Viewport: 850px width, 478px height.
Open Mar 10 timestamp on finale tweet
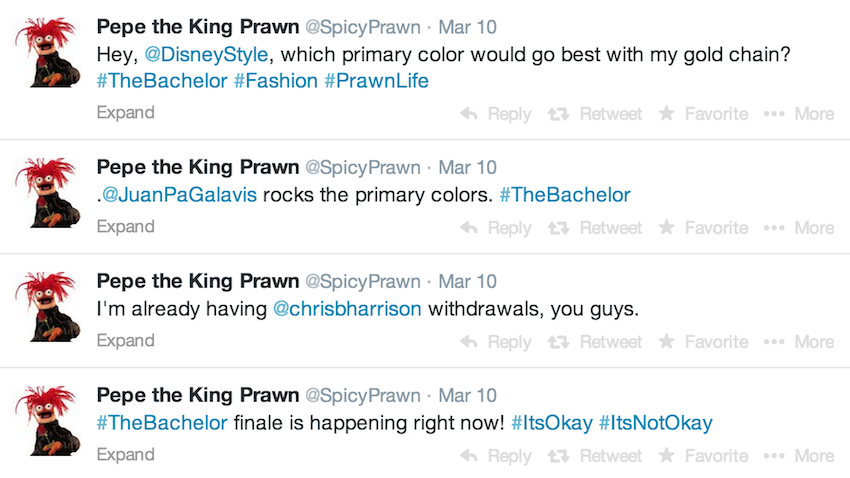[468, 395]
